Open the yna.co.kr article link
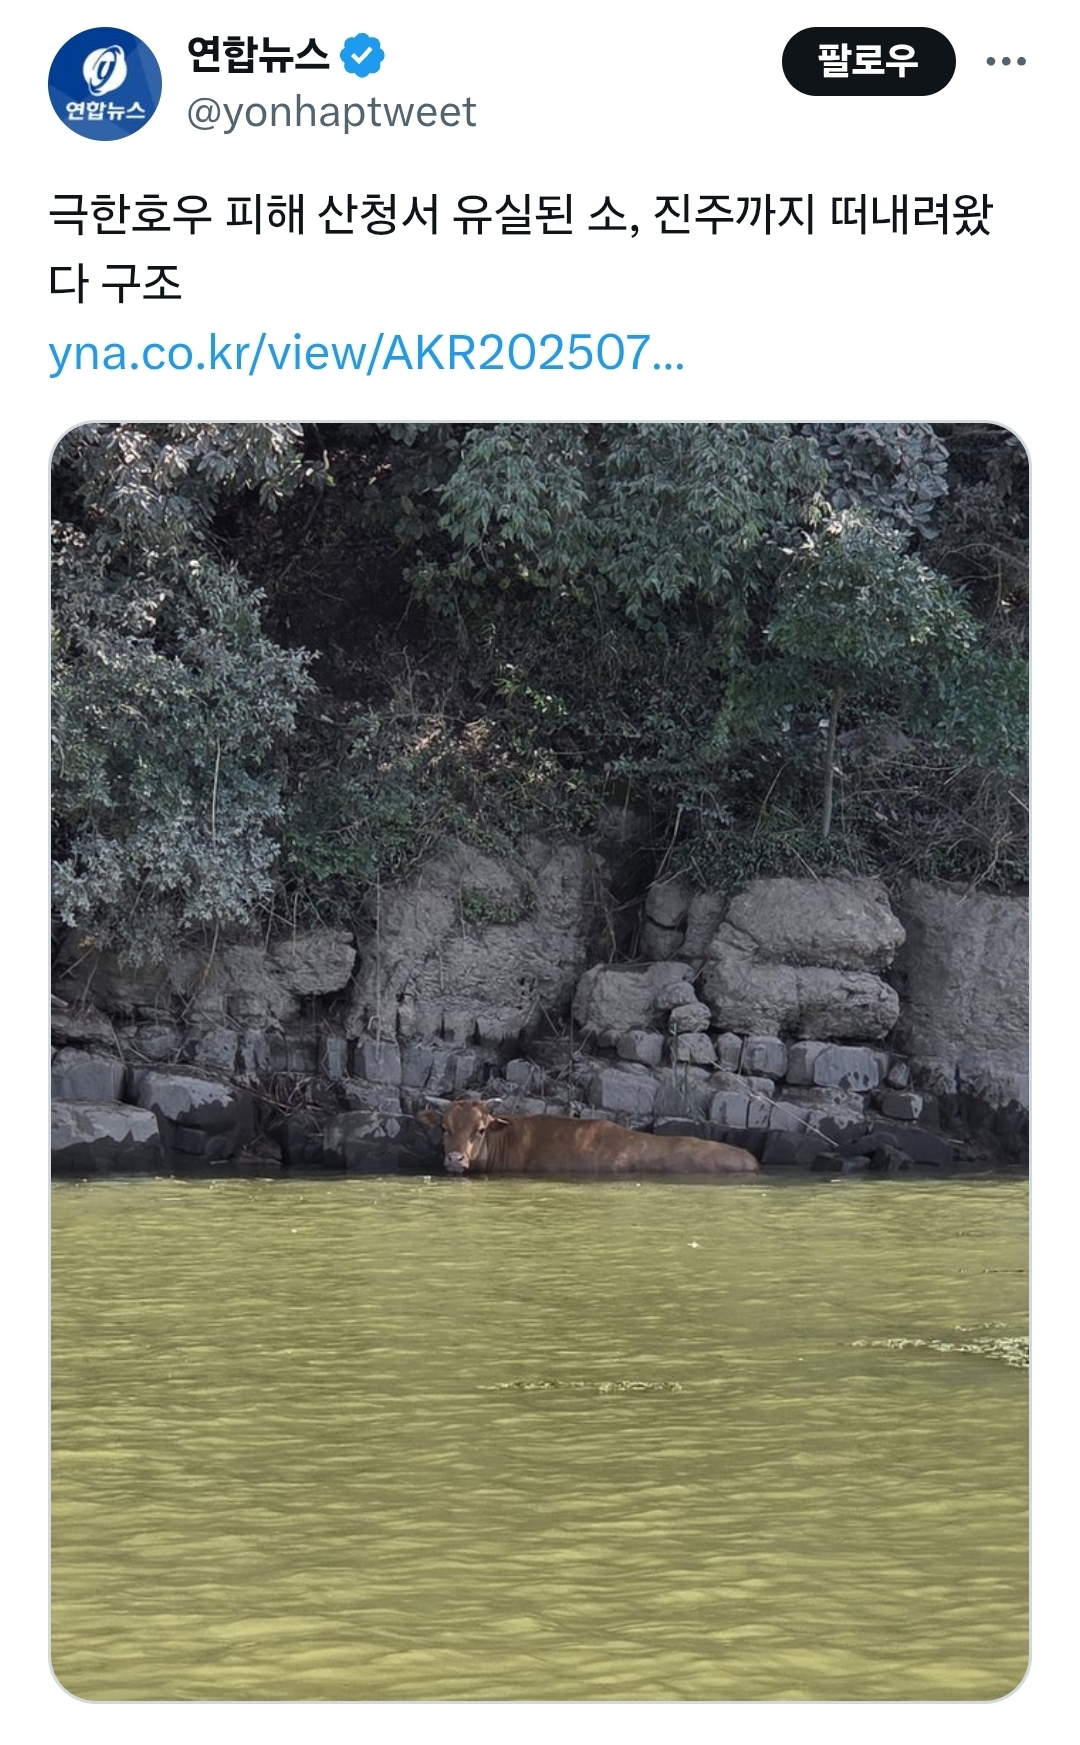Screen dimensions: 1080x1745 (366, 353)
